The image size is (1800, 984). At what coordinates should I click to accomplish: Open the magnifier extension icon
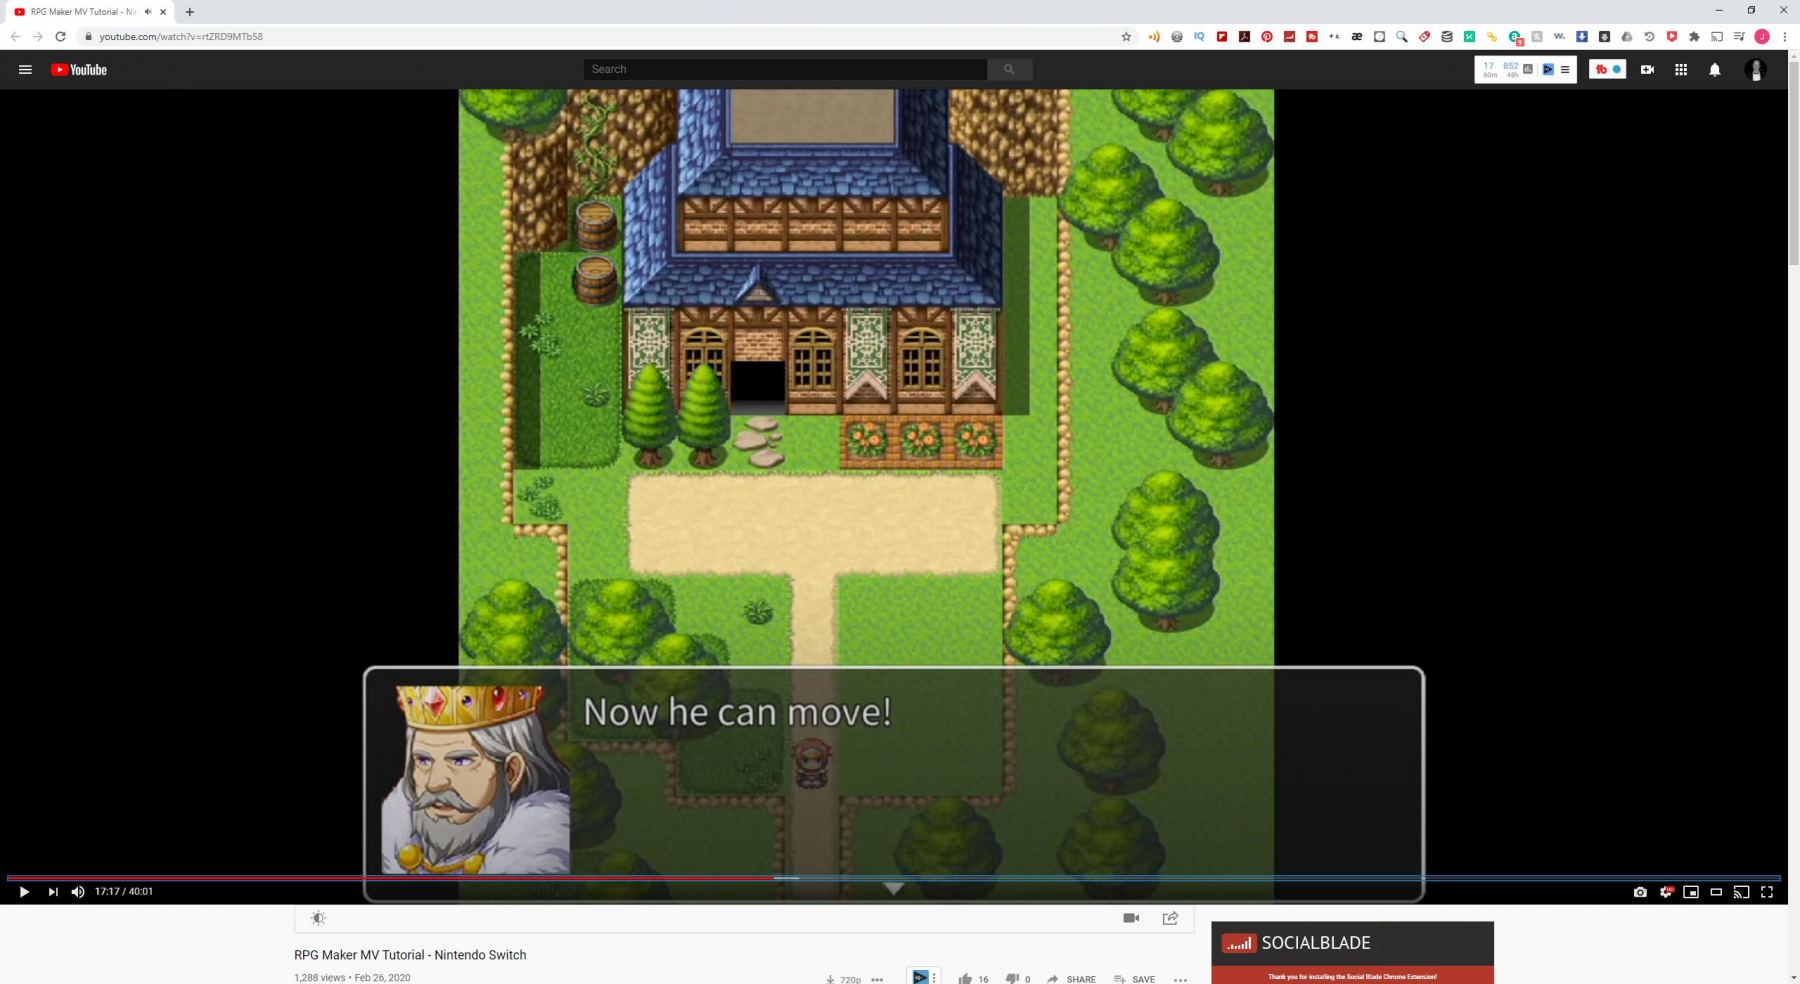coord(1402,37)
